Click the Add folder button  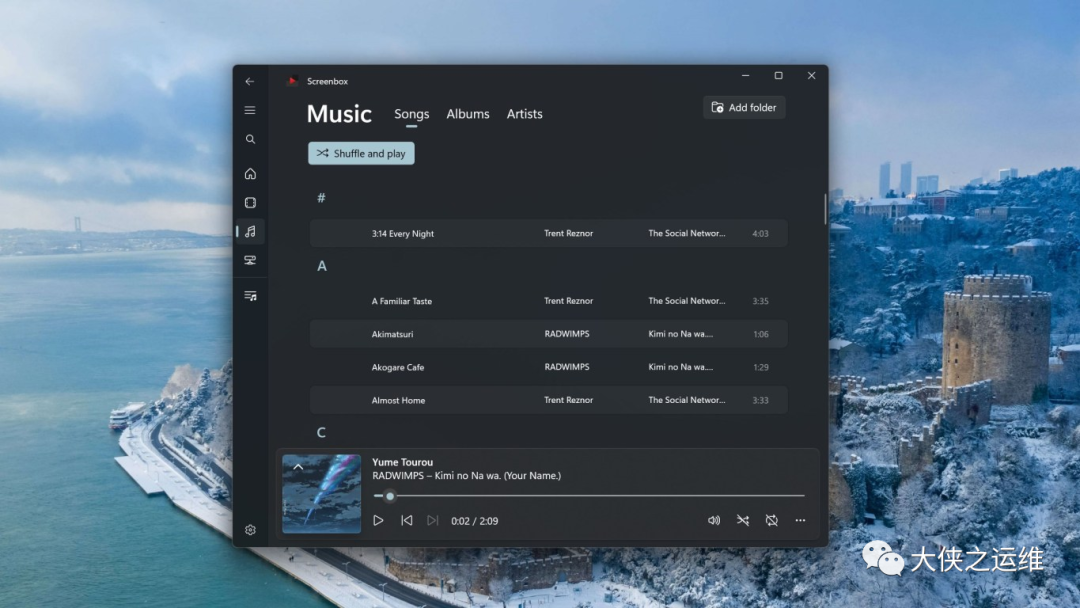coord(744,107)
